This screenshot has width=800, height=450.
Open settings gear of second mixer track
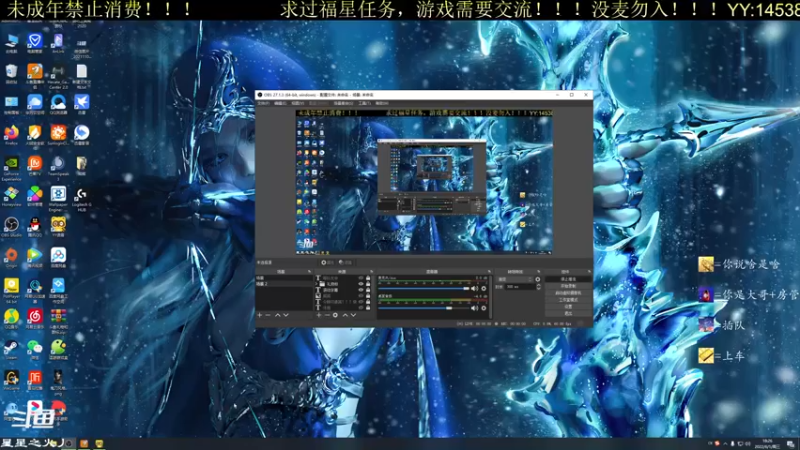[x=484, y=308]
